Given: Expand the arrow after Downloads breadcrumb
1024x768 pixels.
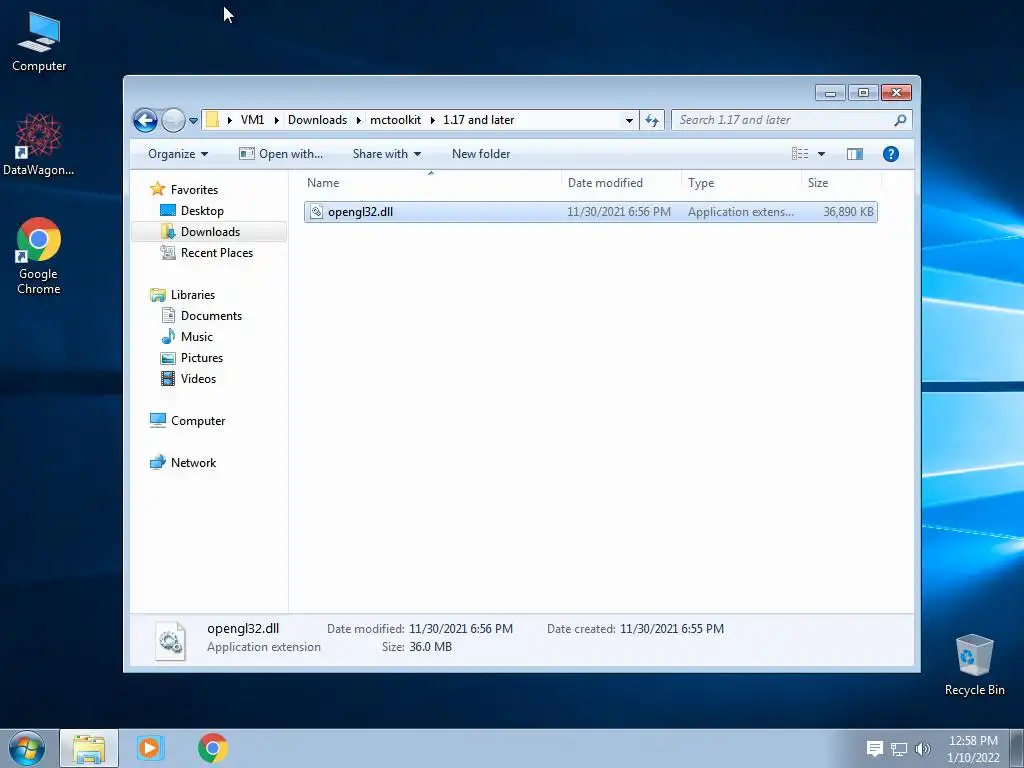Looking at the screenshot, I should point(359,120).
